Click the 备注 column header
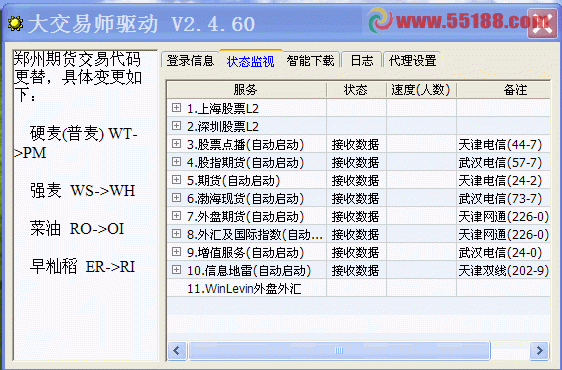This screenshot has height=370, width=562. coord(504,90)
